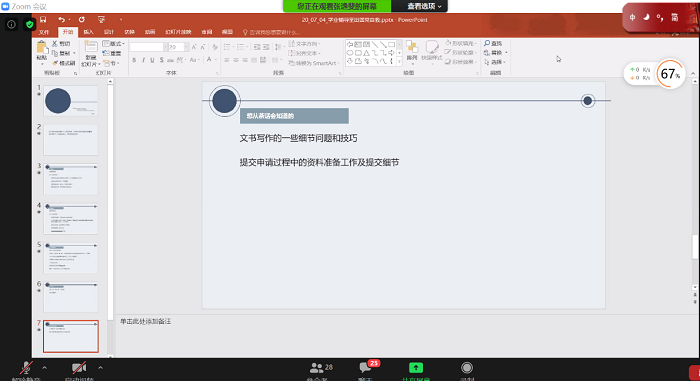The height and width of the screenshot is (381, 700).
Task: Toggle text shadow formatting
Action: point(162,60)
